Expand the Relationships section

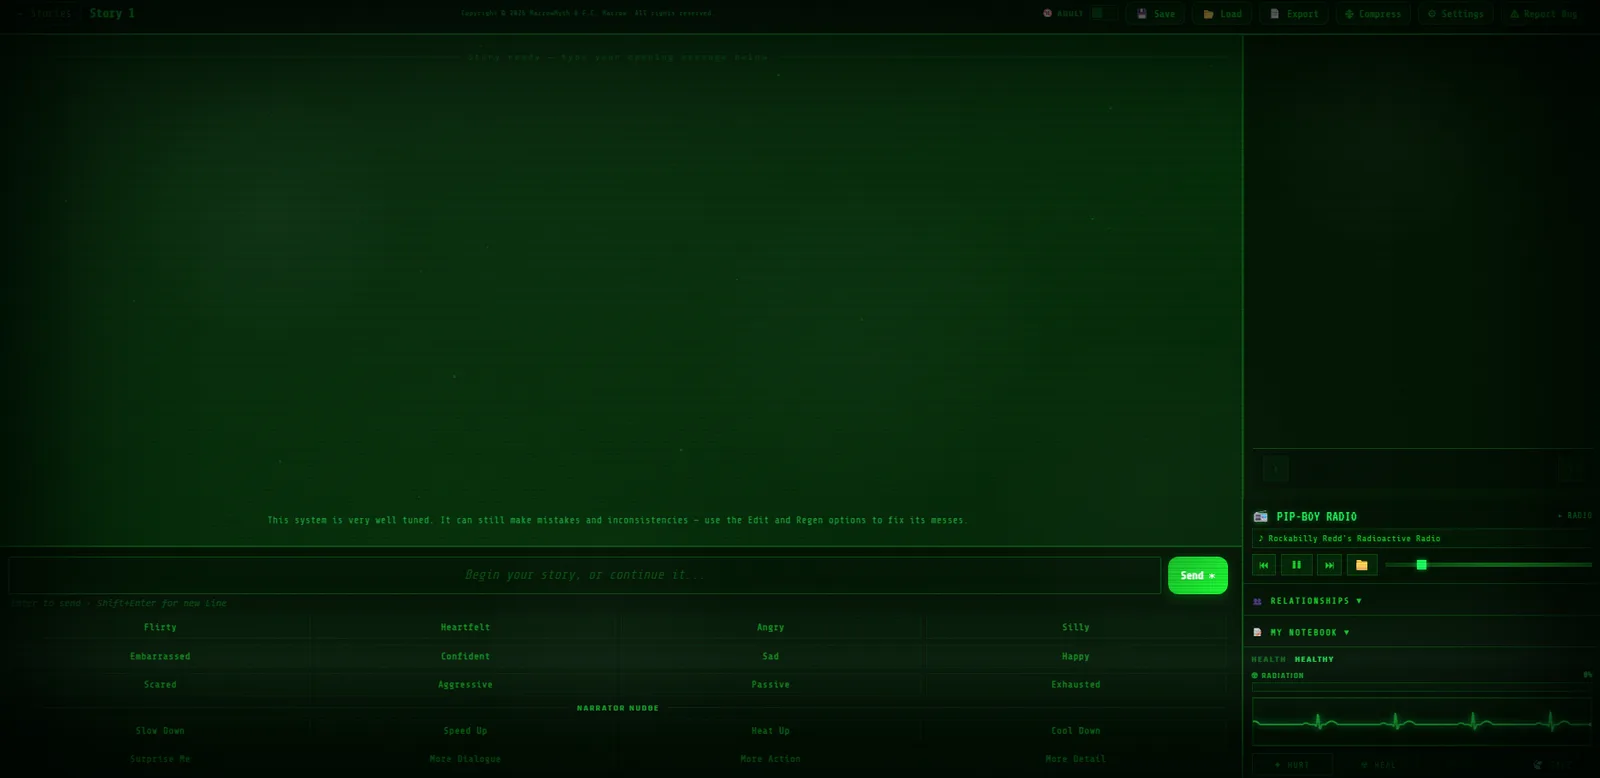1421,601
